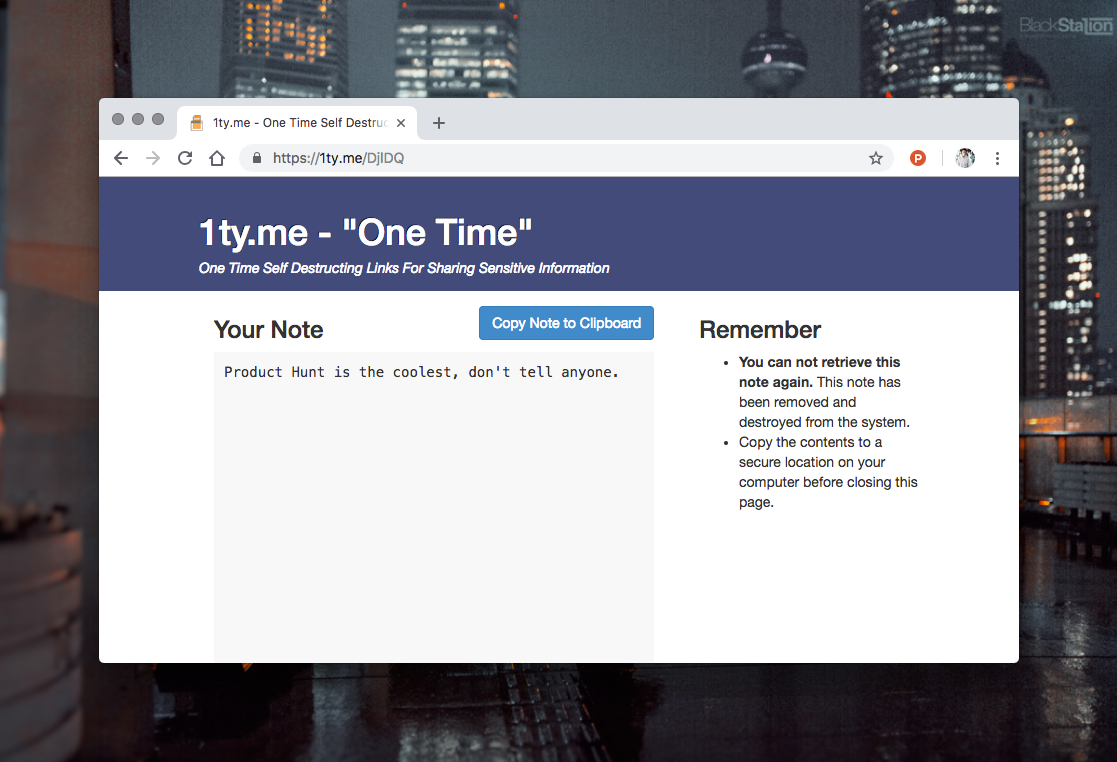This screenshot has width=1117, height=762.
Task: Click the 1ty.me "One Time" heading
Action: (x=365, y=233)
